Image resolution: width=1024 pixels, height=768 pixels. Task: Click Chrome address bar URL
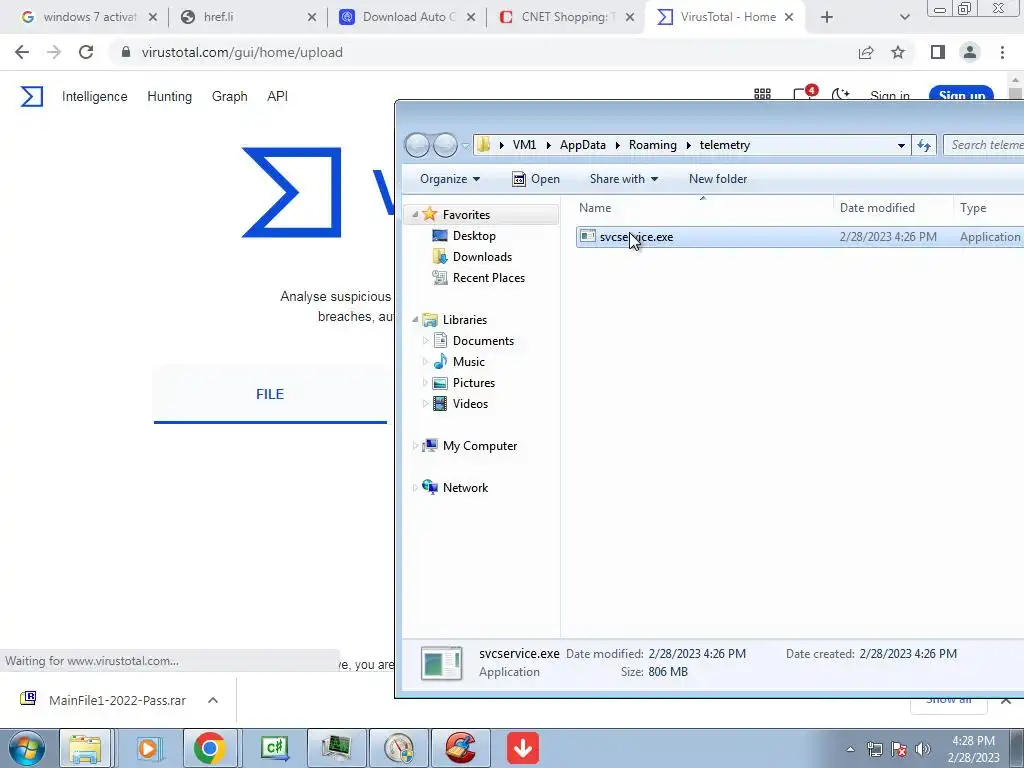(x=242, y=52)
